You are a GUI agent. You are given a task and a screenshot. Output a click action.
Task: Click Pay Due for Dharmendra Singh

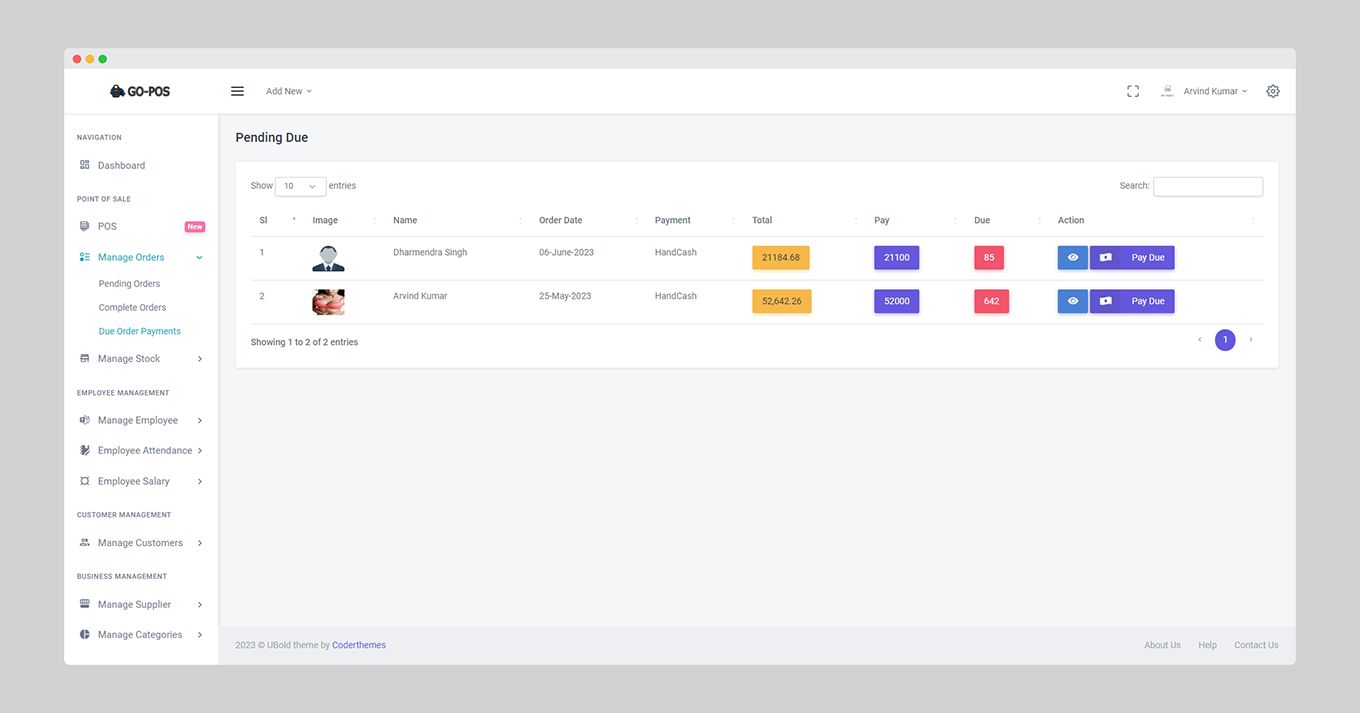tap(1132, 258)
